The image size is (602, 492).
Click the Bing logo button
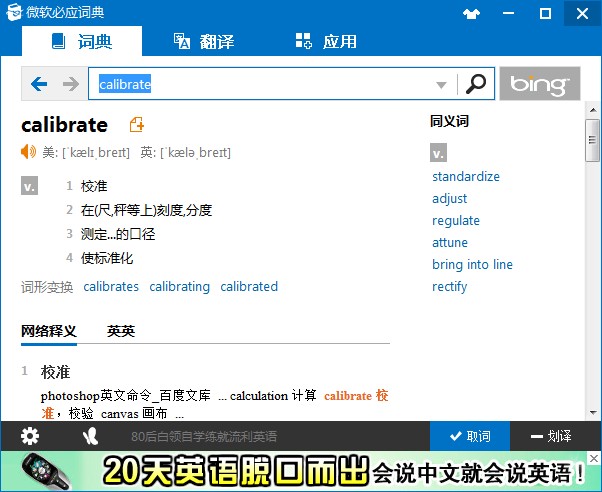(539, 84)
